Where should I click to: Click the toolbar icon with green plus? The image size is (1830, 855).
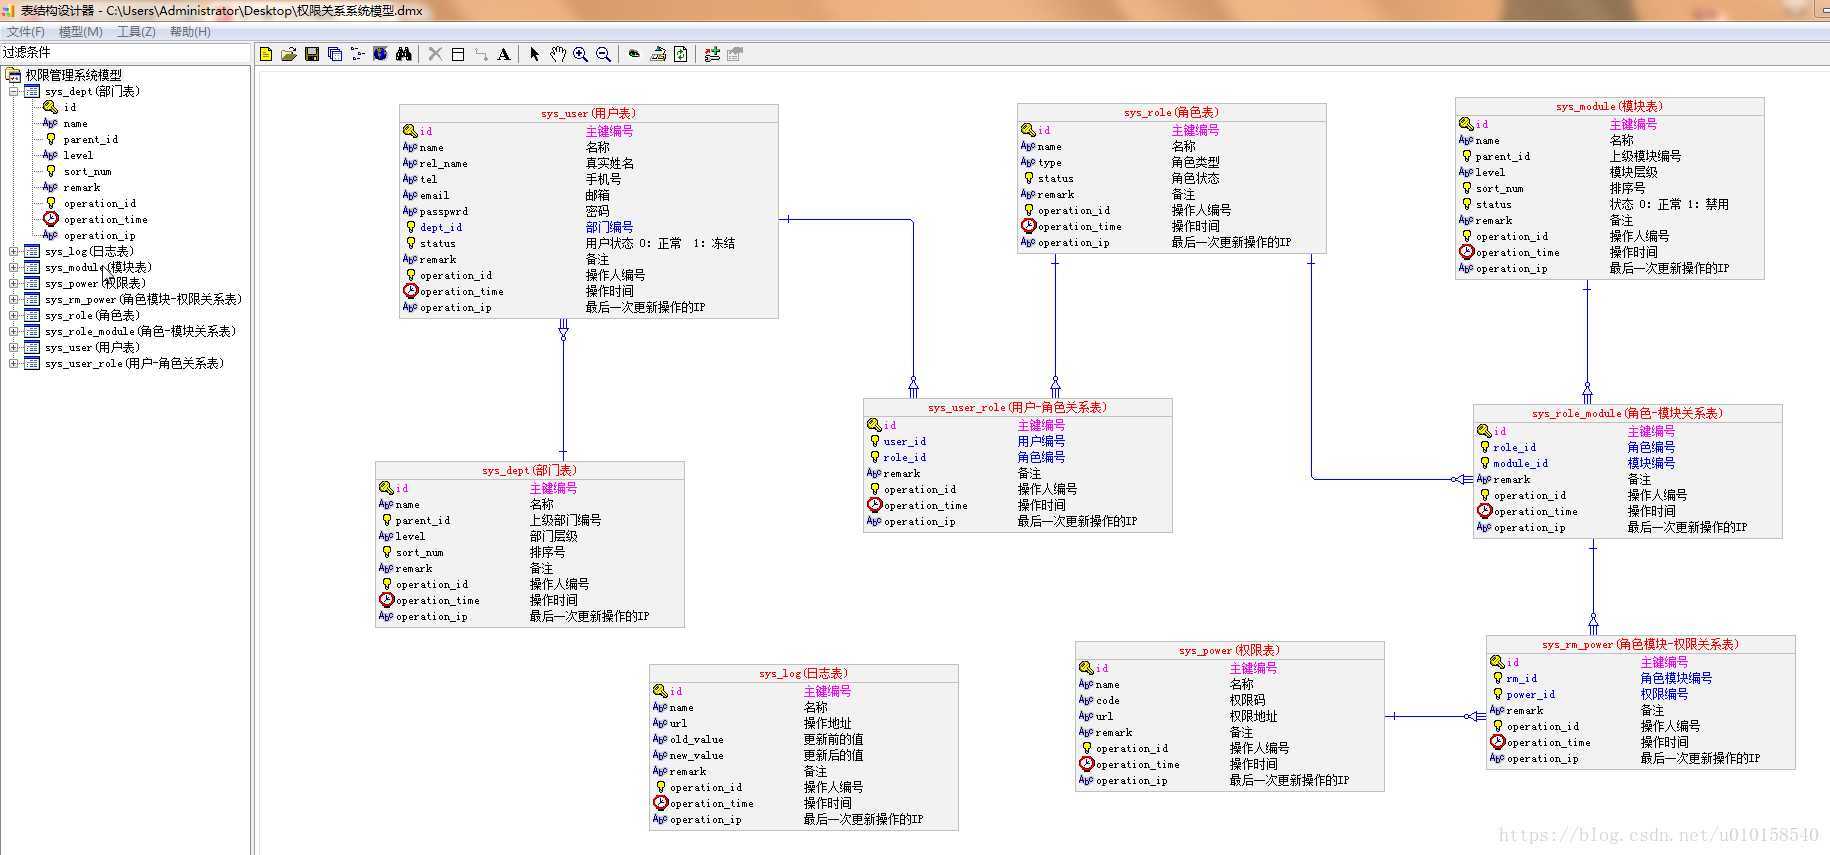(x=712, y=54)
